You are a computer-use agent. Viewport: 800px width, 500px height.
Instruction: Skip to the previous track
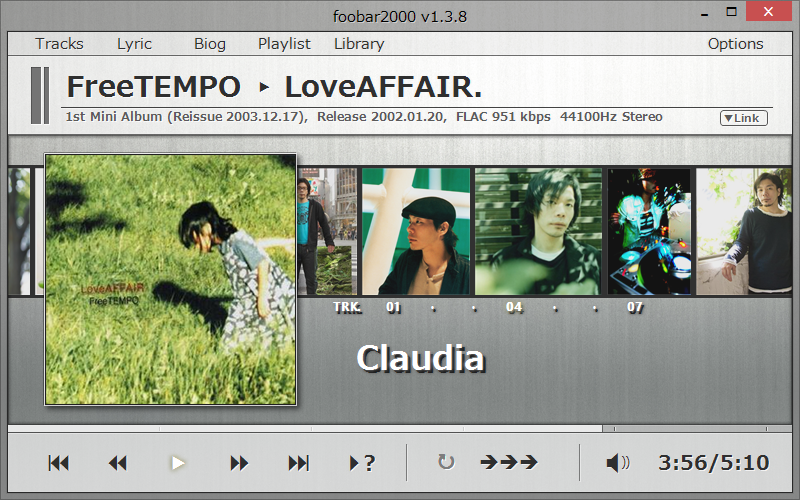[59, 463]
